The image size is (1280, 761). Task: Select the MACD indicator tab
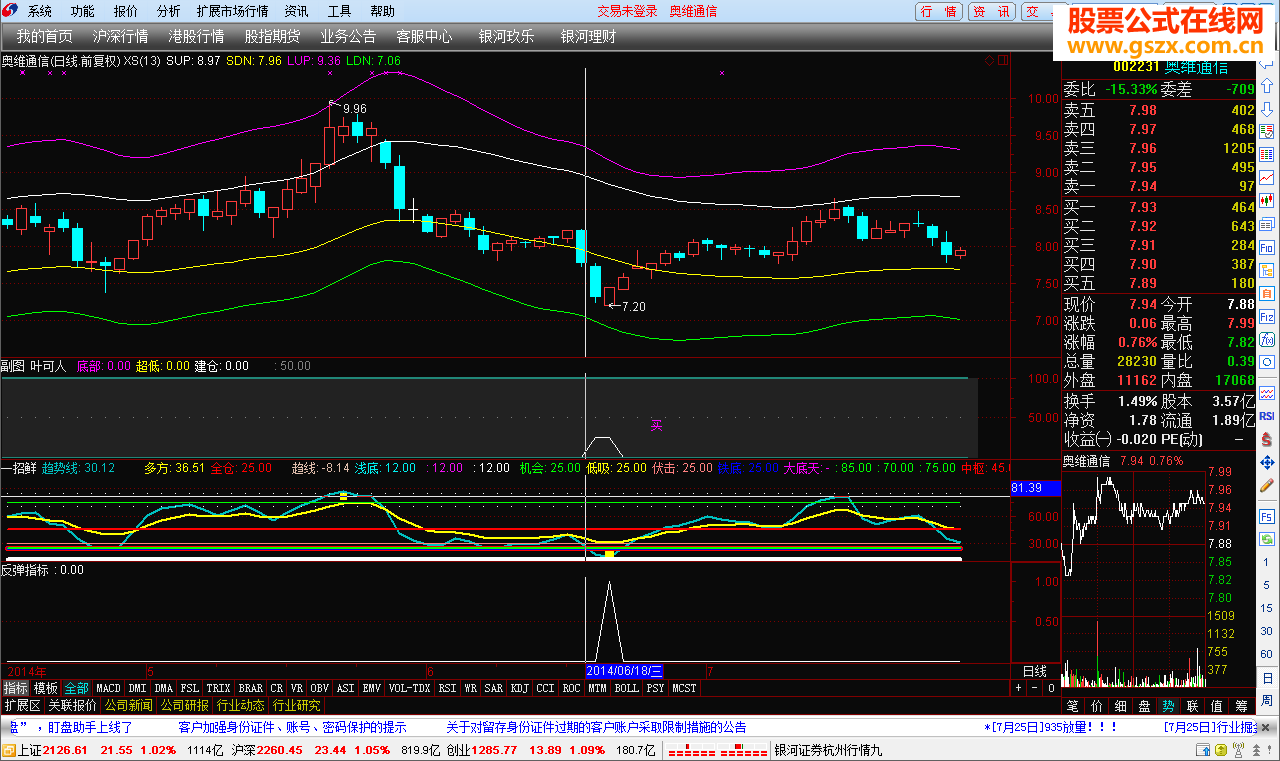108,688
